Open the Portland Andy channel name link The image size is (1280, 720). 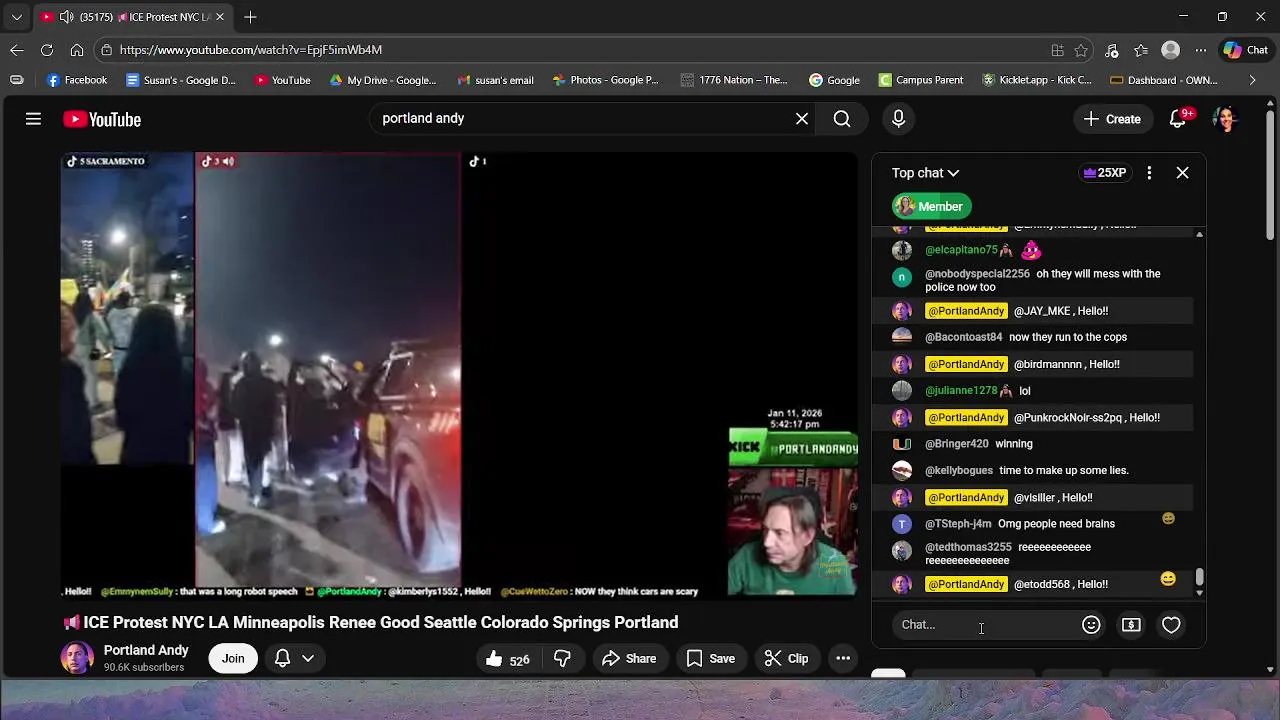[146, 651]
